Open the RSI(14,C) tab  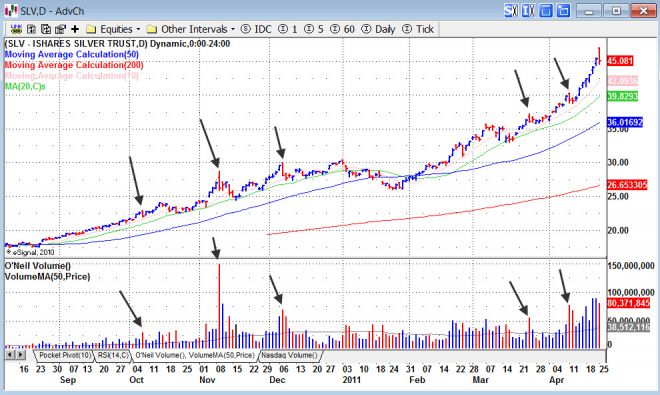click(113, 355)
